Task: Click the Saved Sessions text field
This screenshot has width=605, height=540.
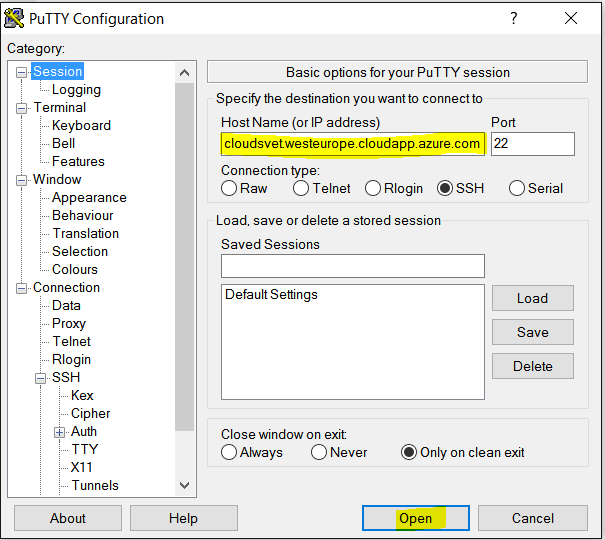Action: click(353, 266)
